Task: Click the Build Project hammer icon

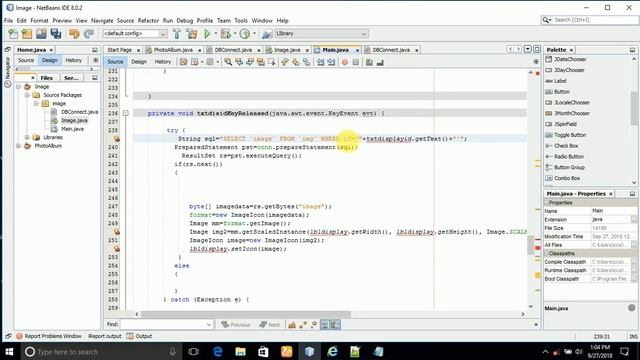Action: pyautogui.click(x=177, y=33)
